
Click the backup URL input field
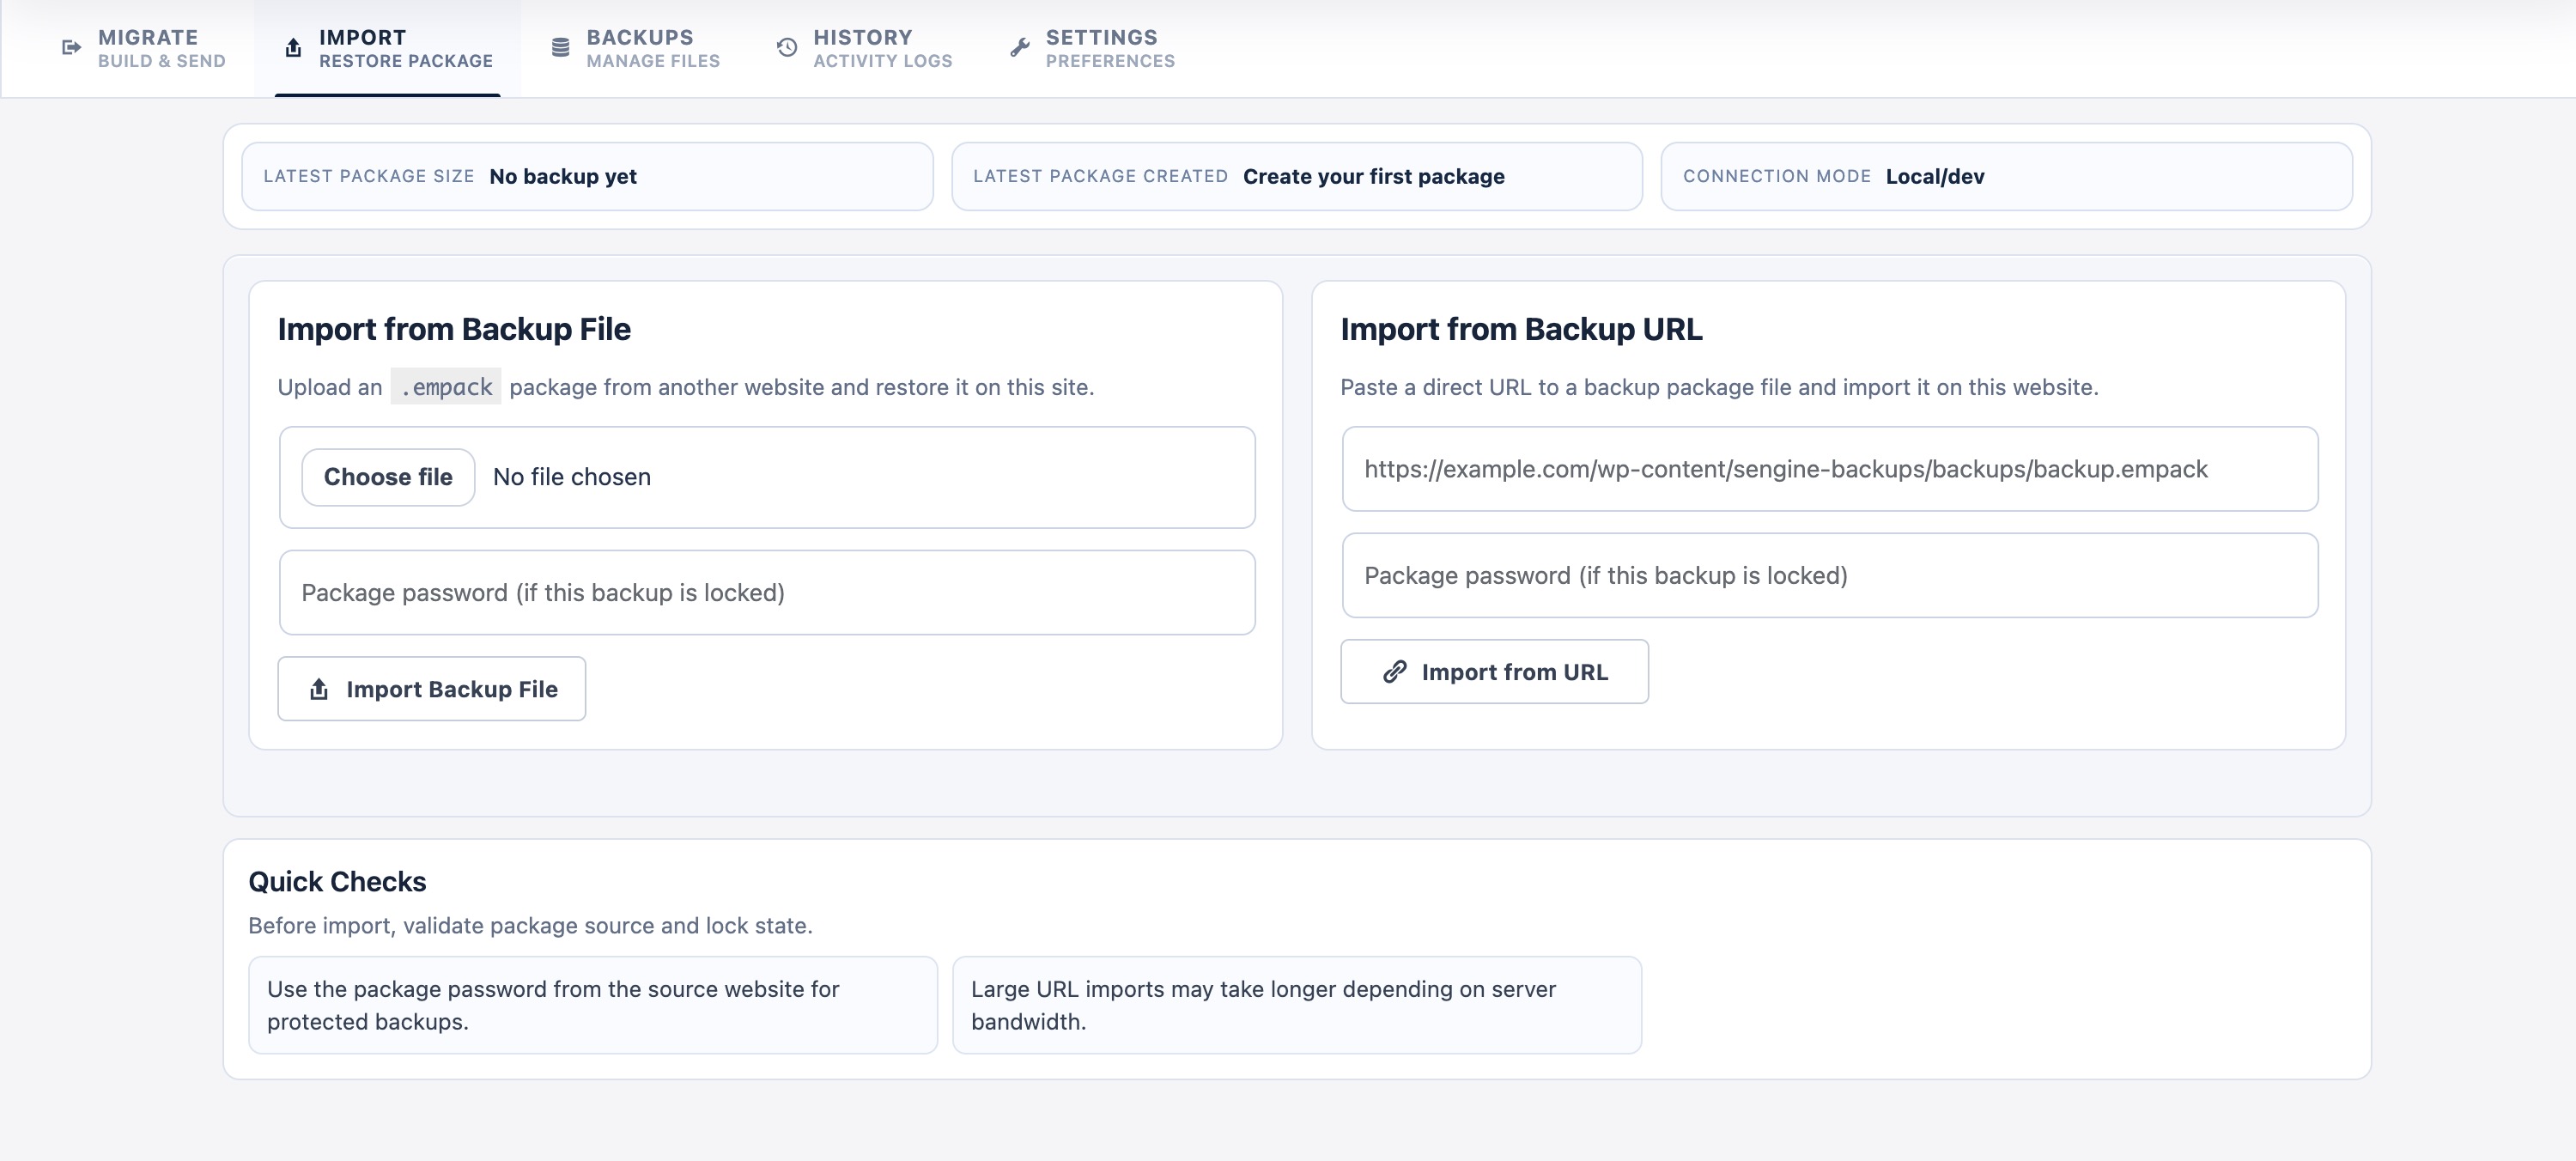1830,469
